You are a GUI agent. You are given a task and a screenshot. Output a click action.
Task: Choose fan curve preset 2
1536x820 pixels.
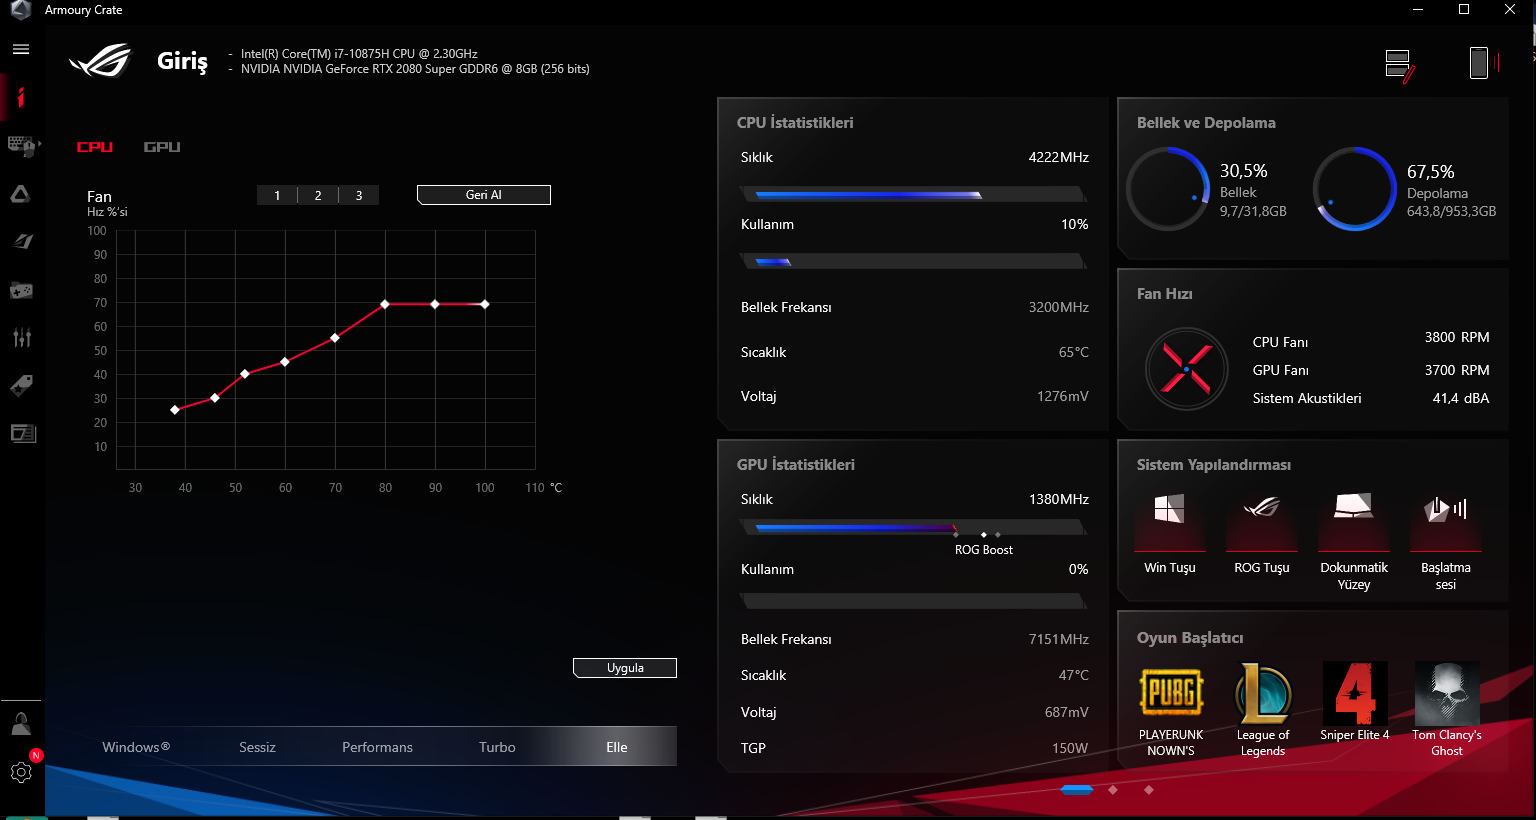(x=318, y=195)
